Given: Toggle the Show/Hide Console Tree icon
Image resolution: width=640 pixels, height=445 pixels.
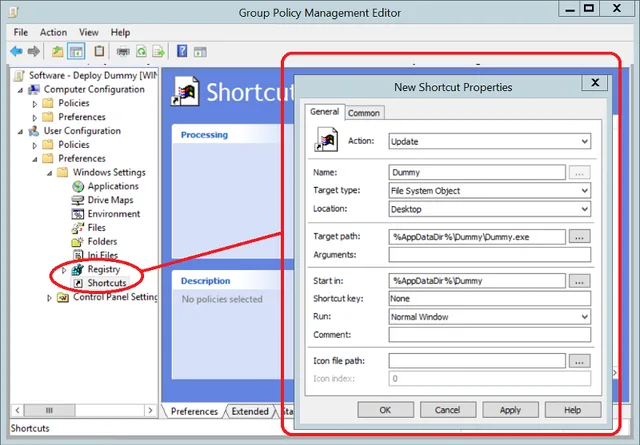Looking at the screenshot, I should (76, 51).
